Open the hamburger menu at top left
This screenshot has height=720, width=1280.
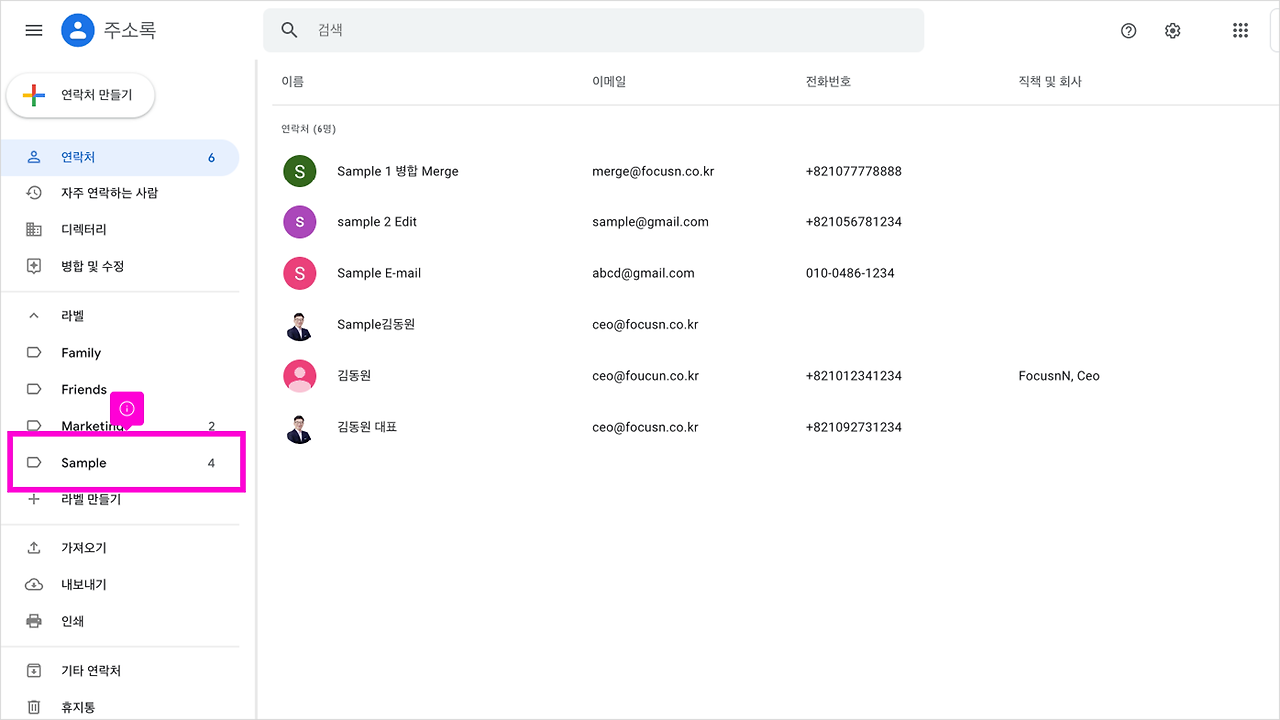(33, 30)
